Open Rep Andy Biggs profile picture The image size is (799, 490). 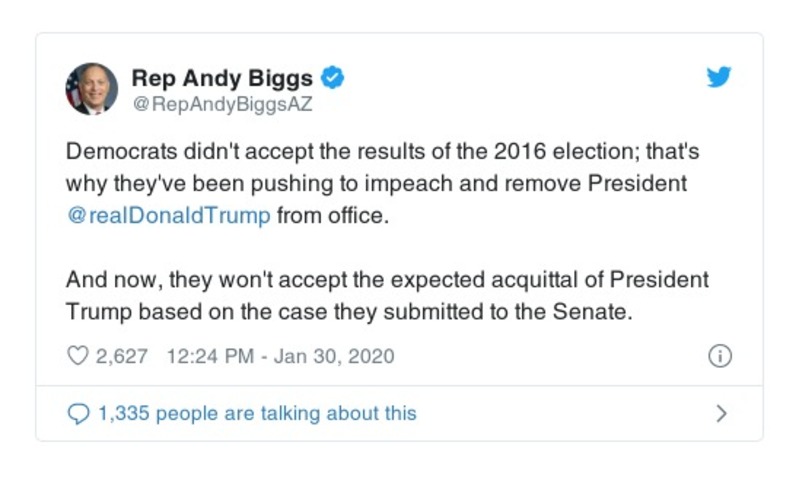91,88
